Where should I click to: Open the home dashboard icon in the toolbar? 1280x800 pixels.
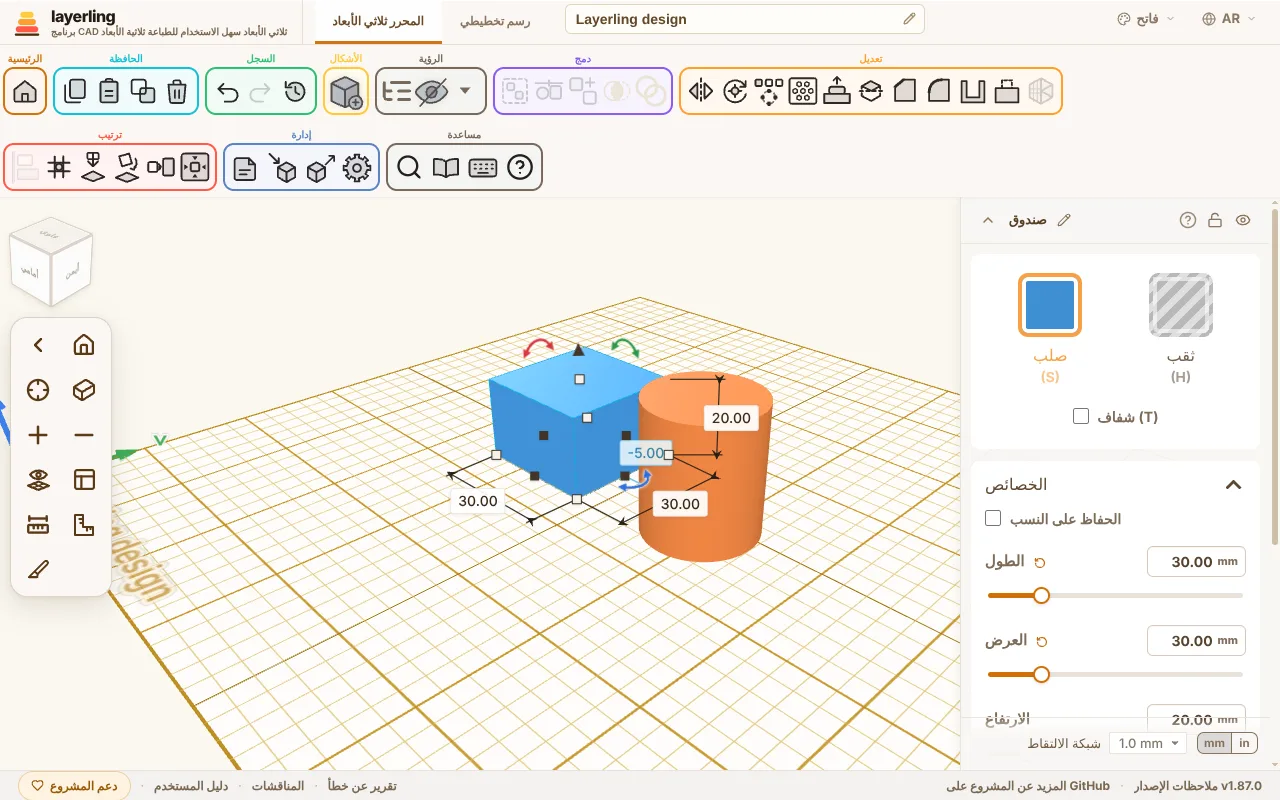pos(25,91)
